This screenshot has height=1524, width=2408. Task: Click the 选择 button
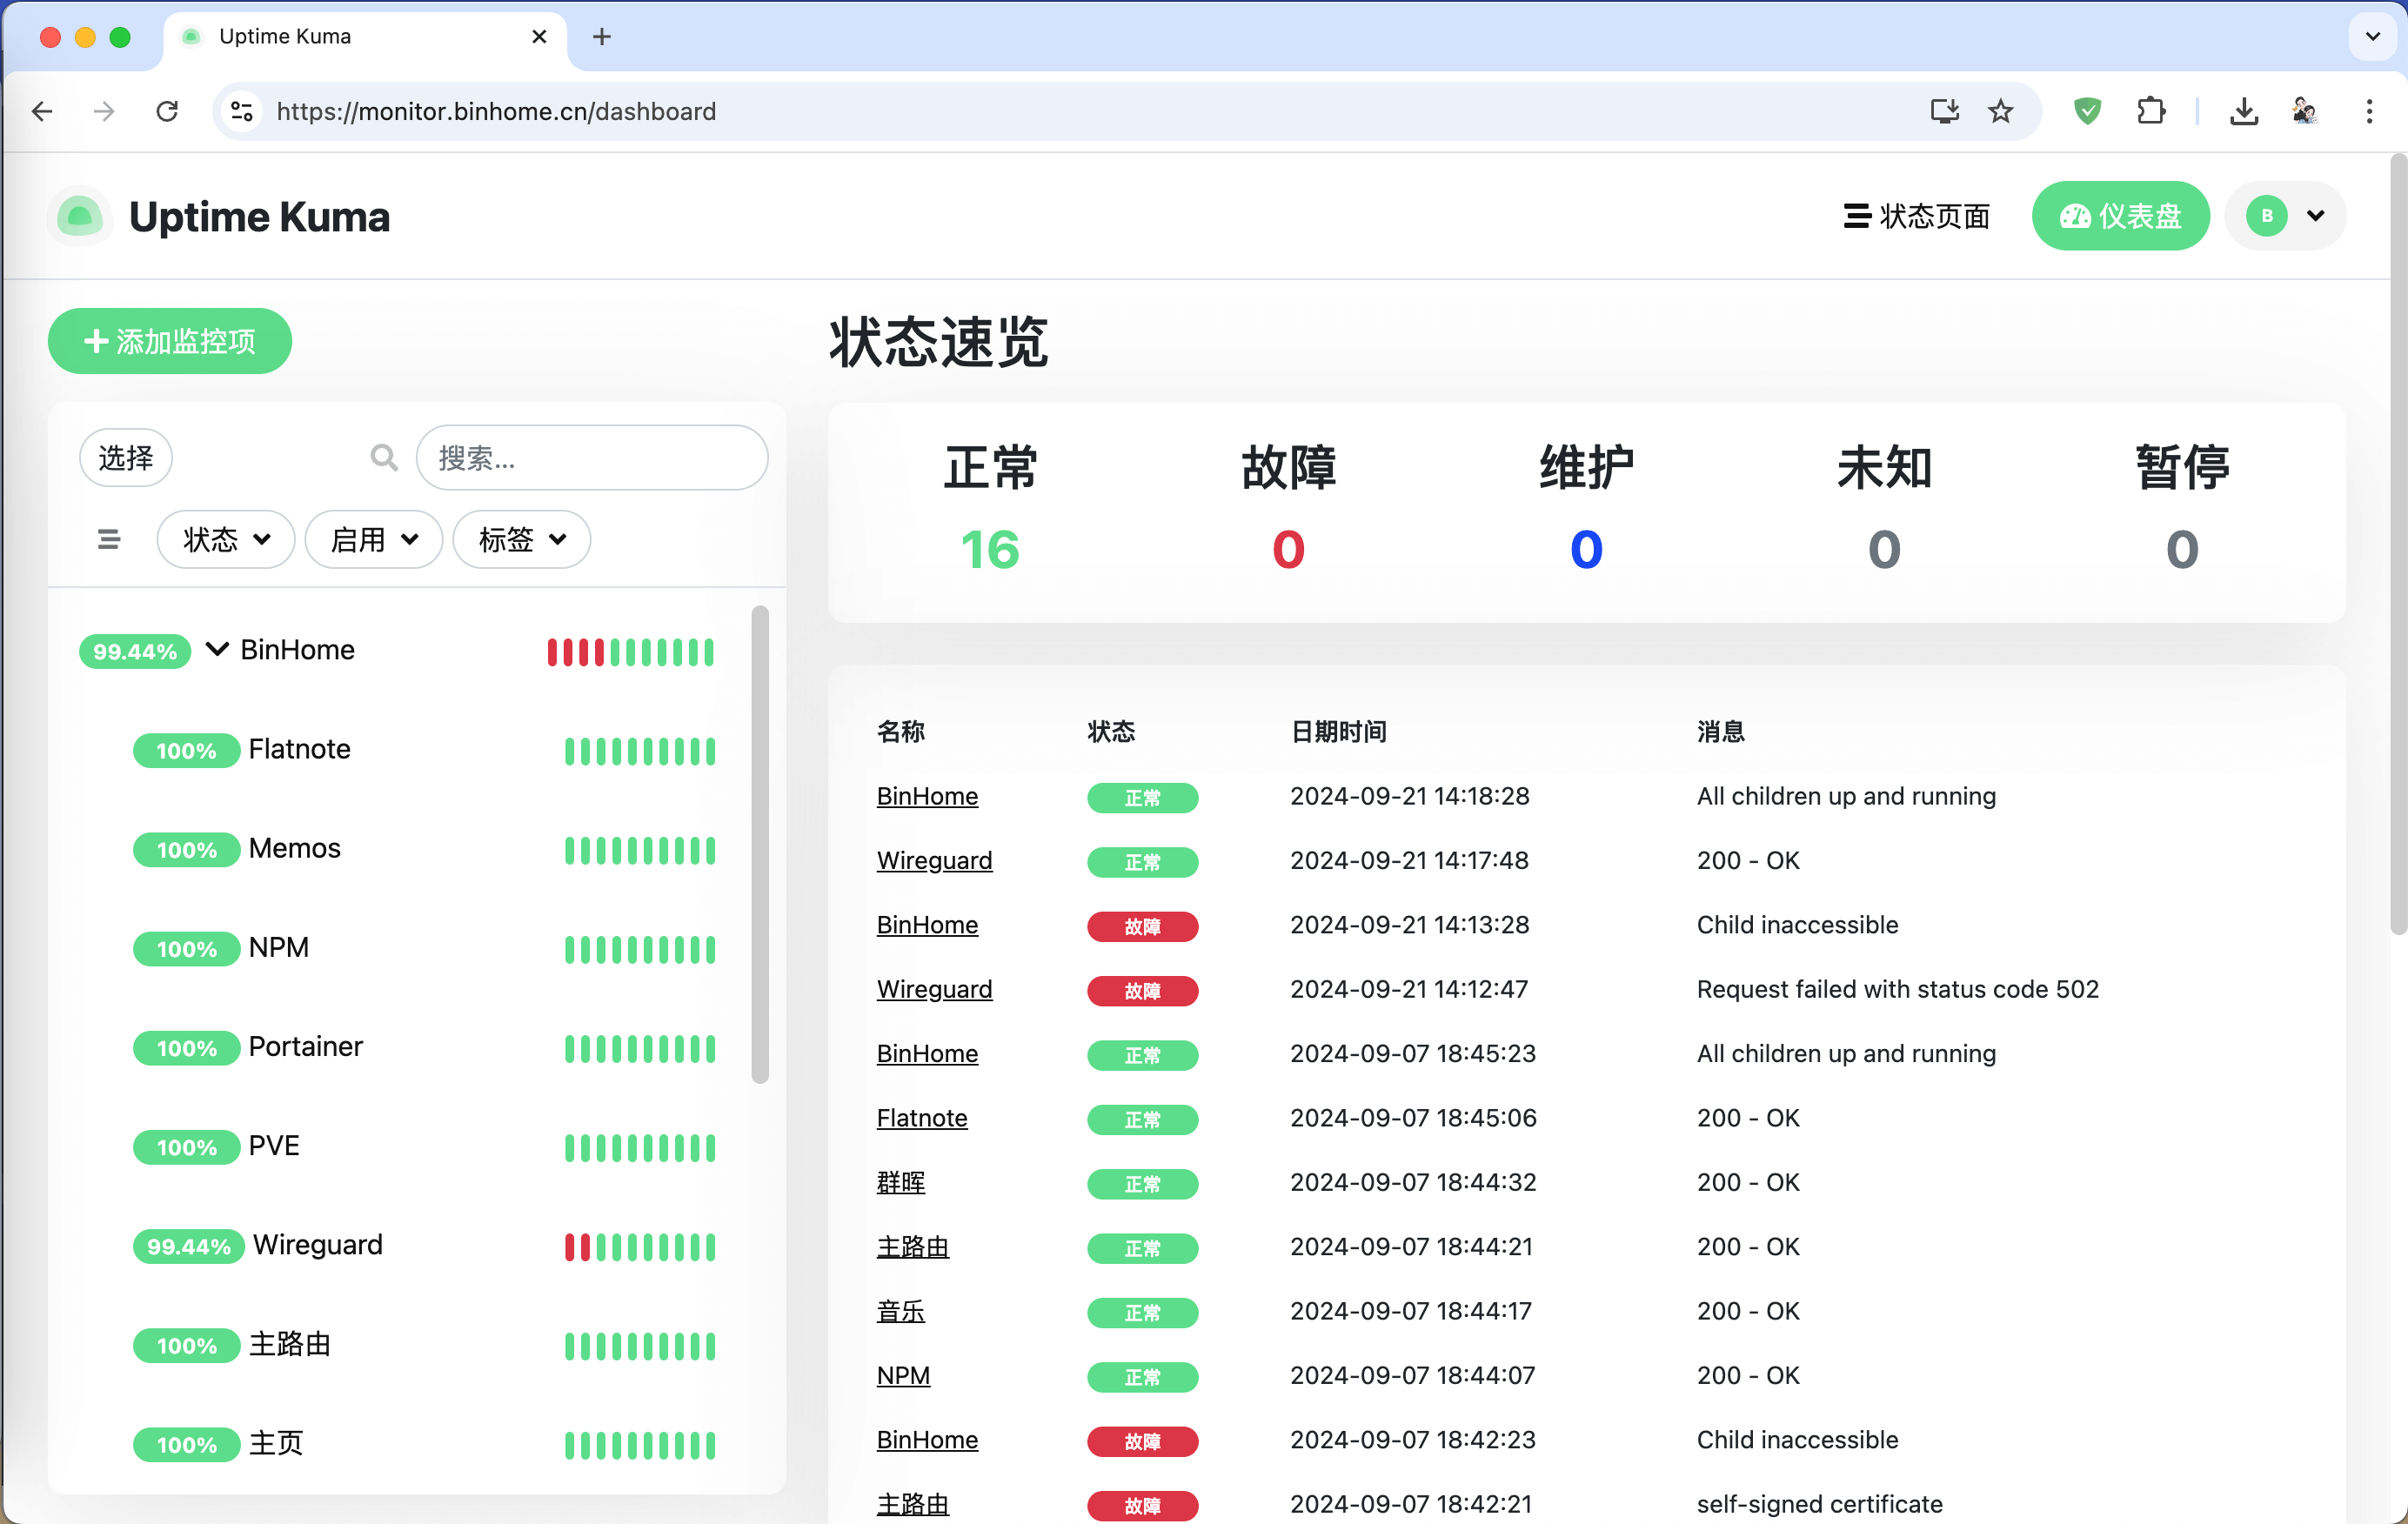click(x=126, y=458)
